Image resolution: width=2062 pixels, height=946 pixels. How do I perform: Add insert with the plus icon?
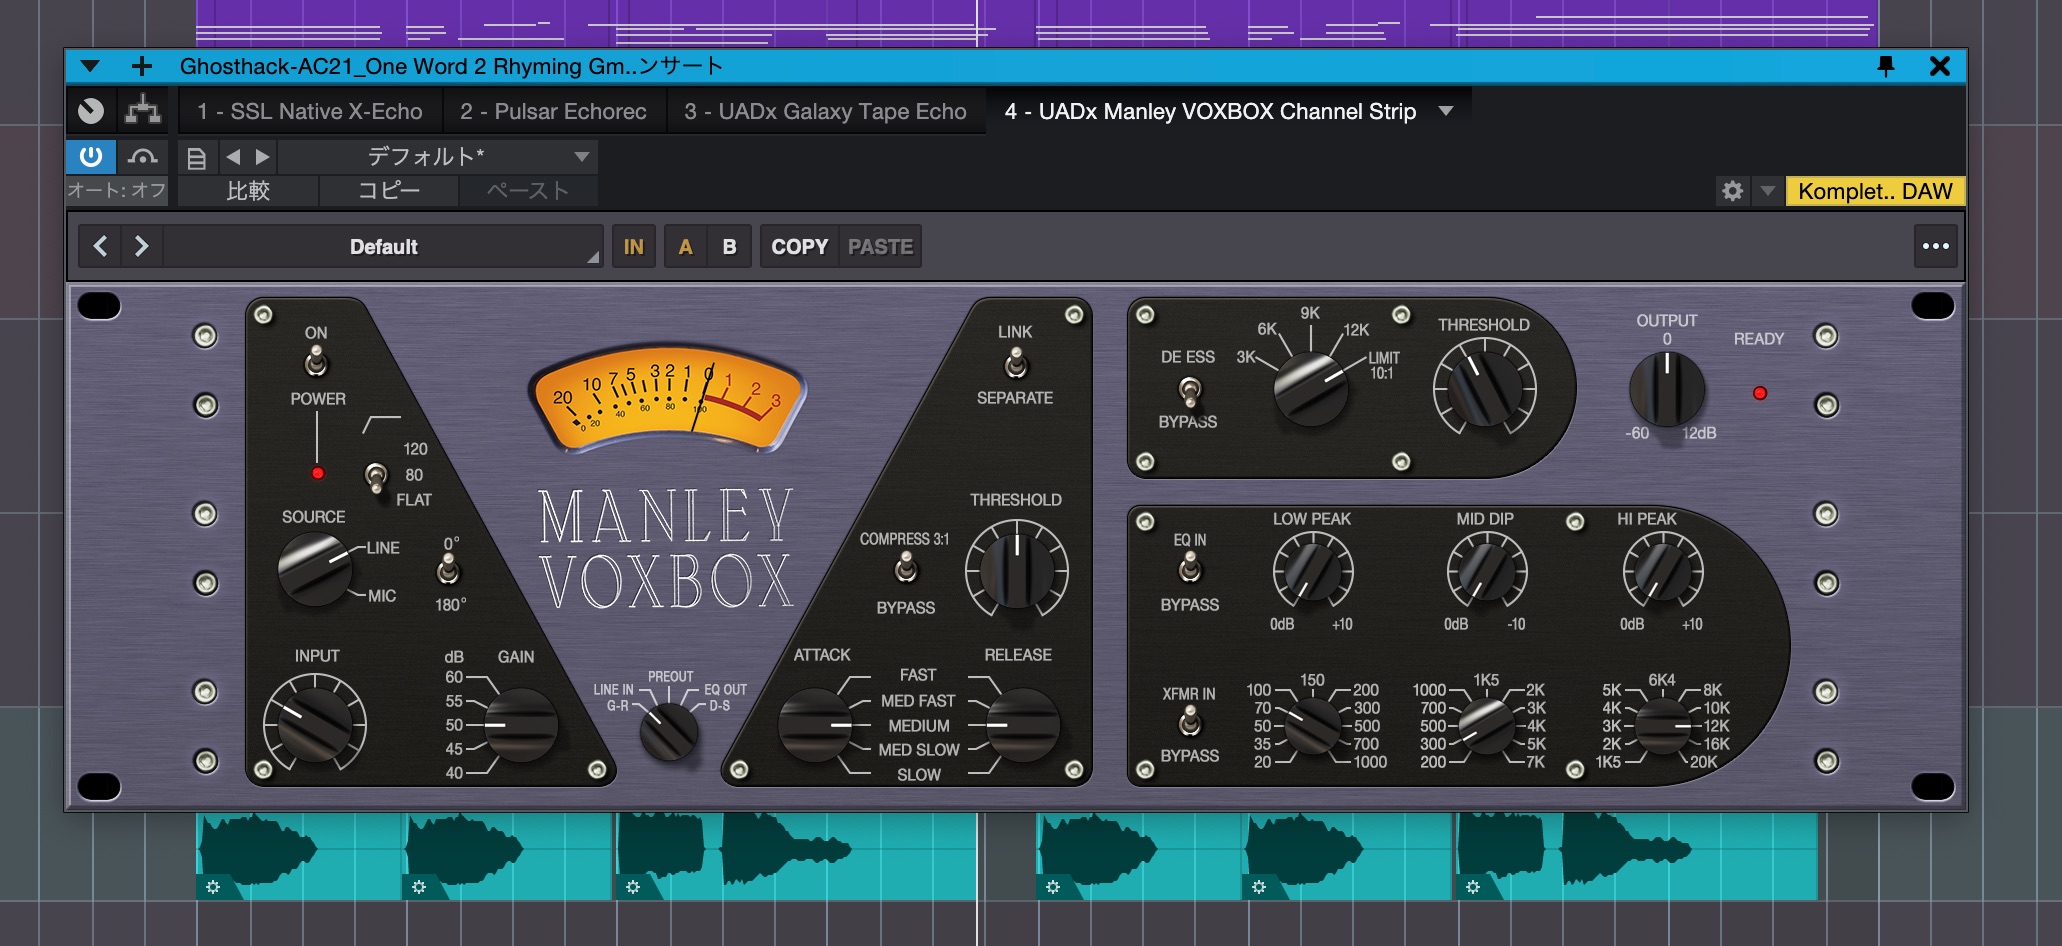[142, 66]
